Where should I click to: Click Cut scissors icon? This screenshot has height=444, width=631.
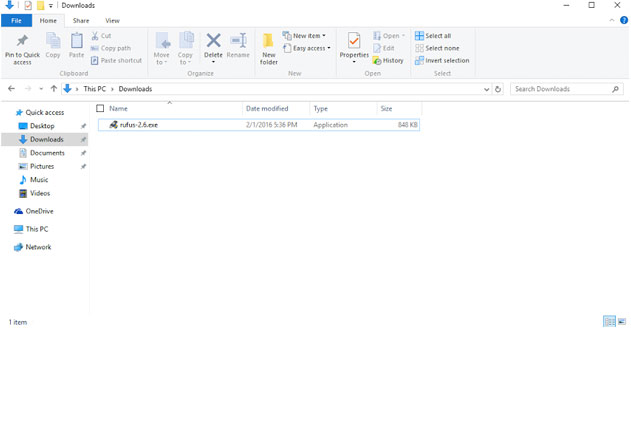pos(95,36)
